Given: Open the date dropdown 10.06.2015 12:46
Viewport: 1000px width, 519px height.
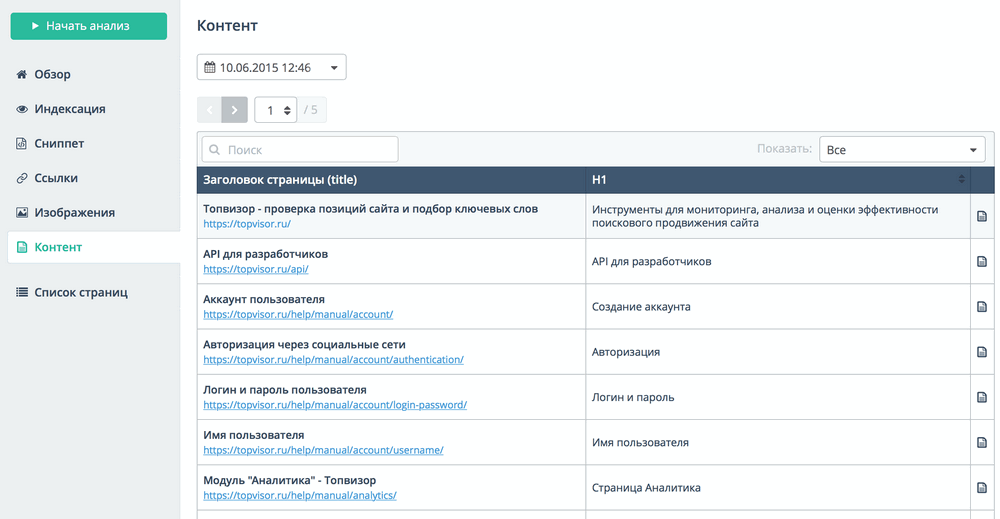Looking at the screenshot, I should point(272,67).
